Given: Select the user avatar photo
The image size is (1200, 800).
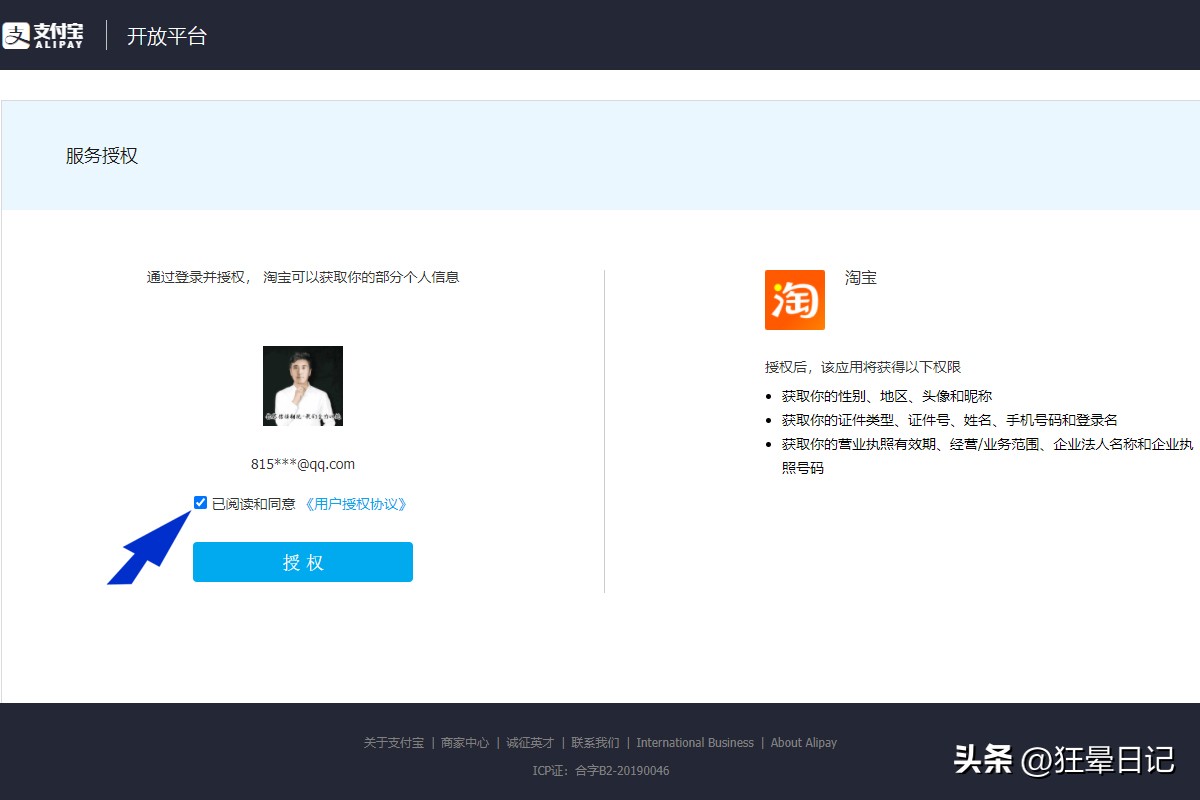Looking at the screenshot, I should [302, 385].
